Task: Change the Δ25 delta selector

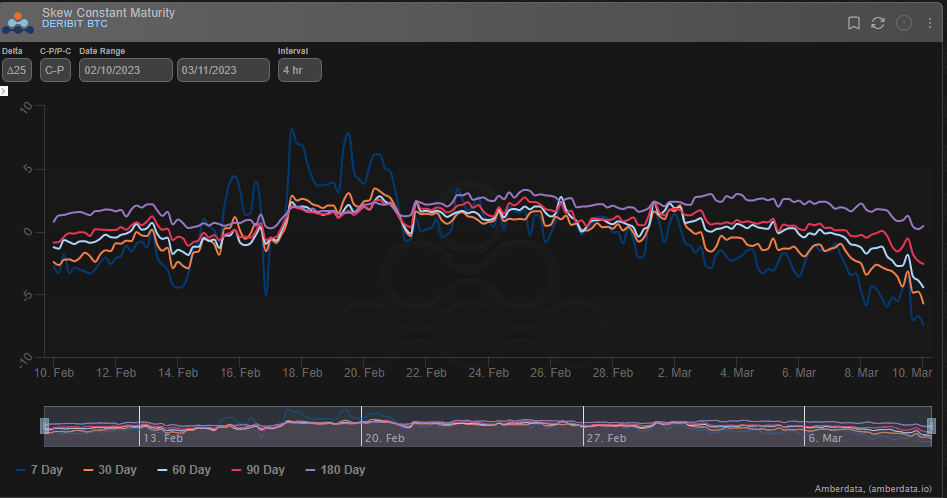Action: [x=17, y=70]
